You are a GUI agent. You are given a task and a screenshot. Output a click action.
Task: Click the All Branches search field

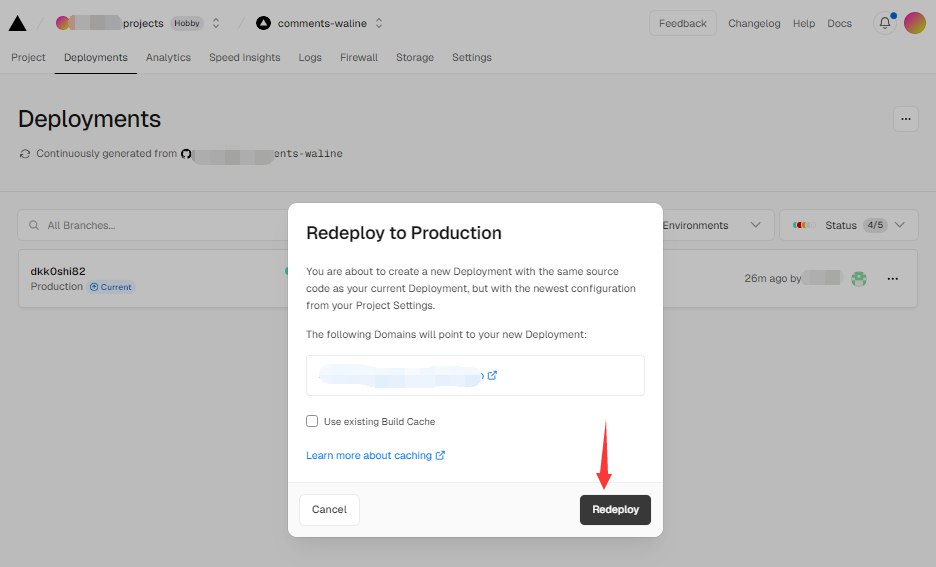tap(150, 226)
